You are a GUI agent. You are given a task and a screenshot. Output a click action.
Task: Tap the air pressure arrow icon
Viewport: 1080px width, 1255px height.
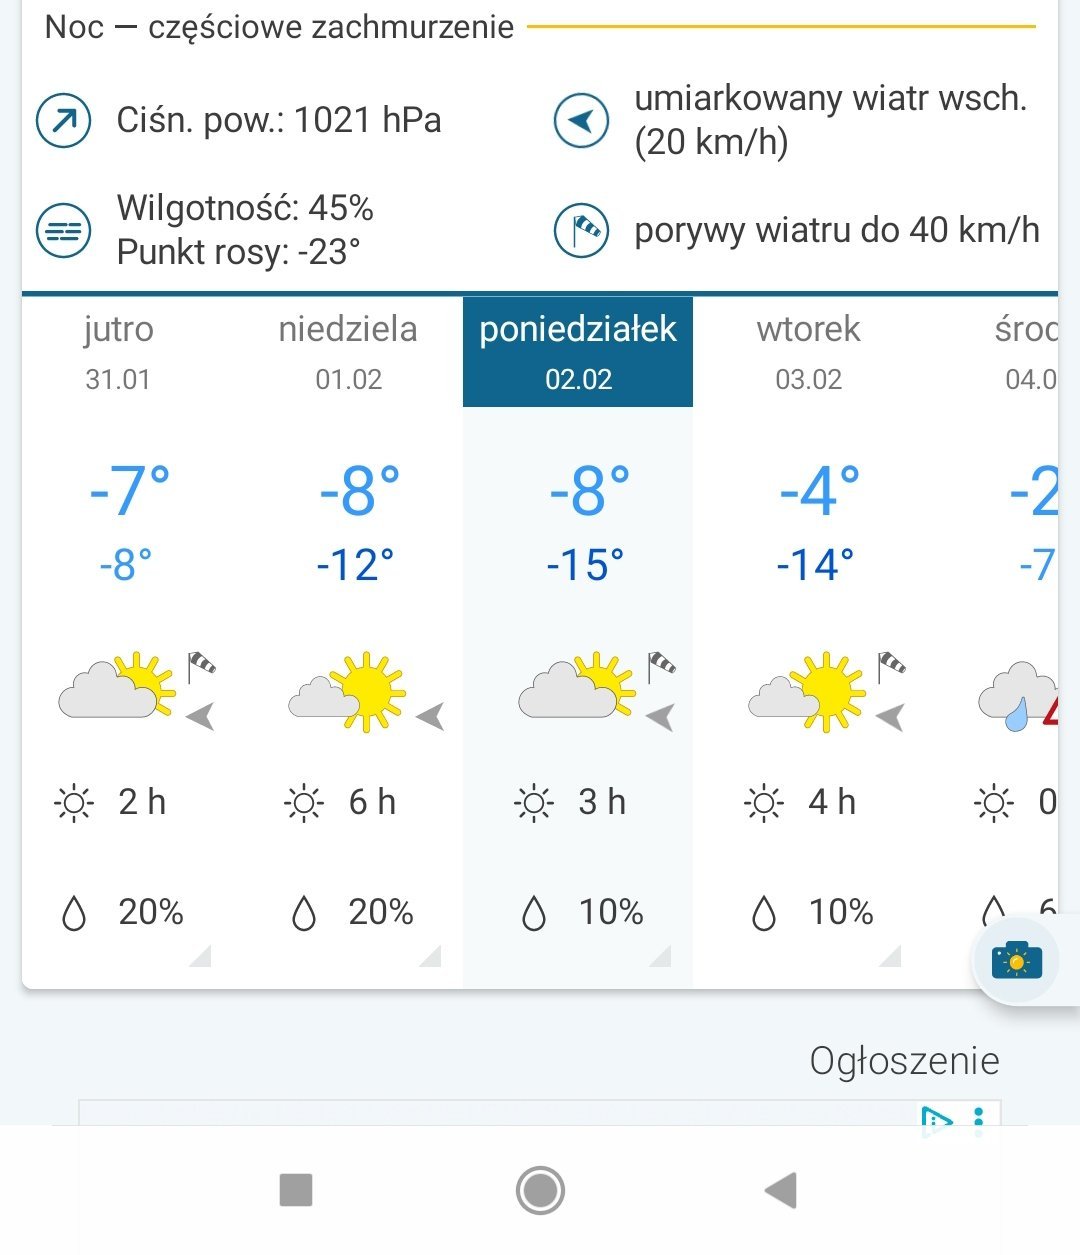pyautogui.click(x=64, y=121)
